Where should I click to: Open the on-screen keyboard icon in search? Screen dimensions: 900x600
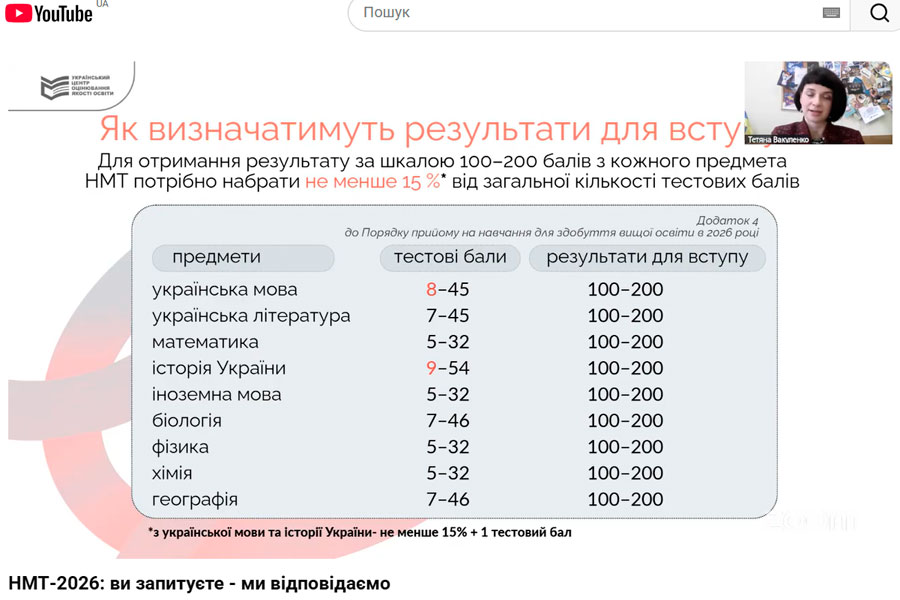point(831,13)
